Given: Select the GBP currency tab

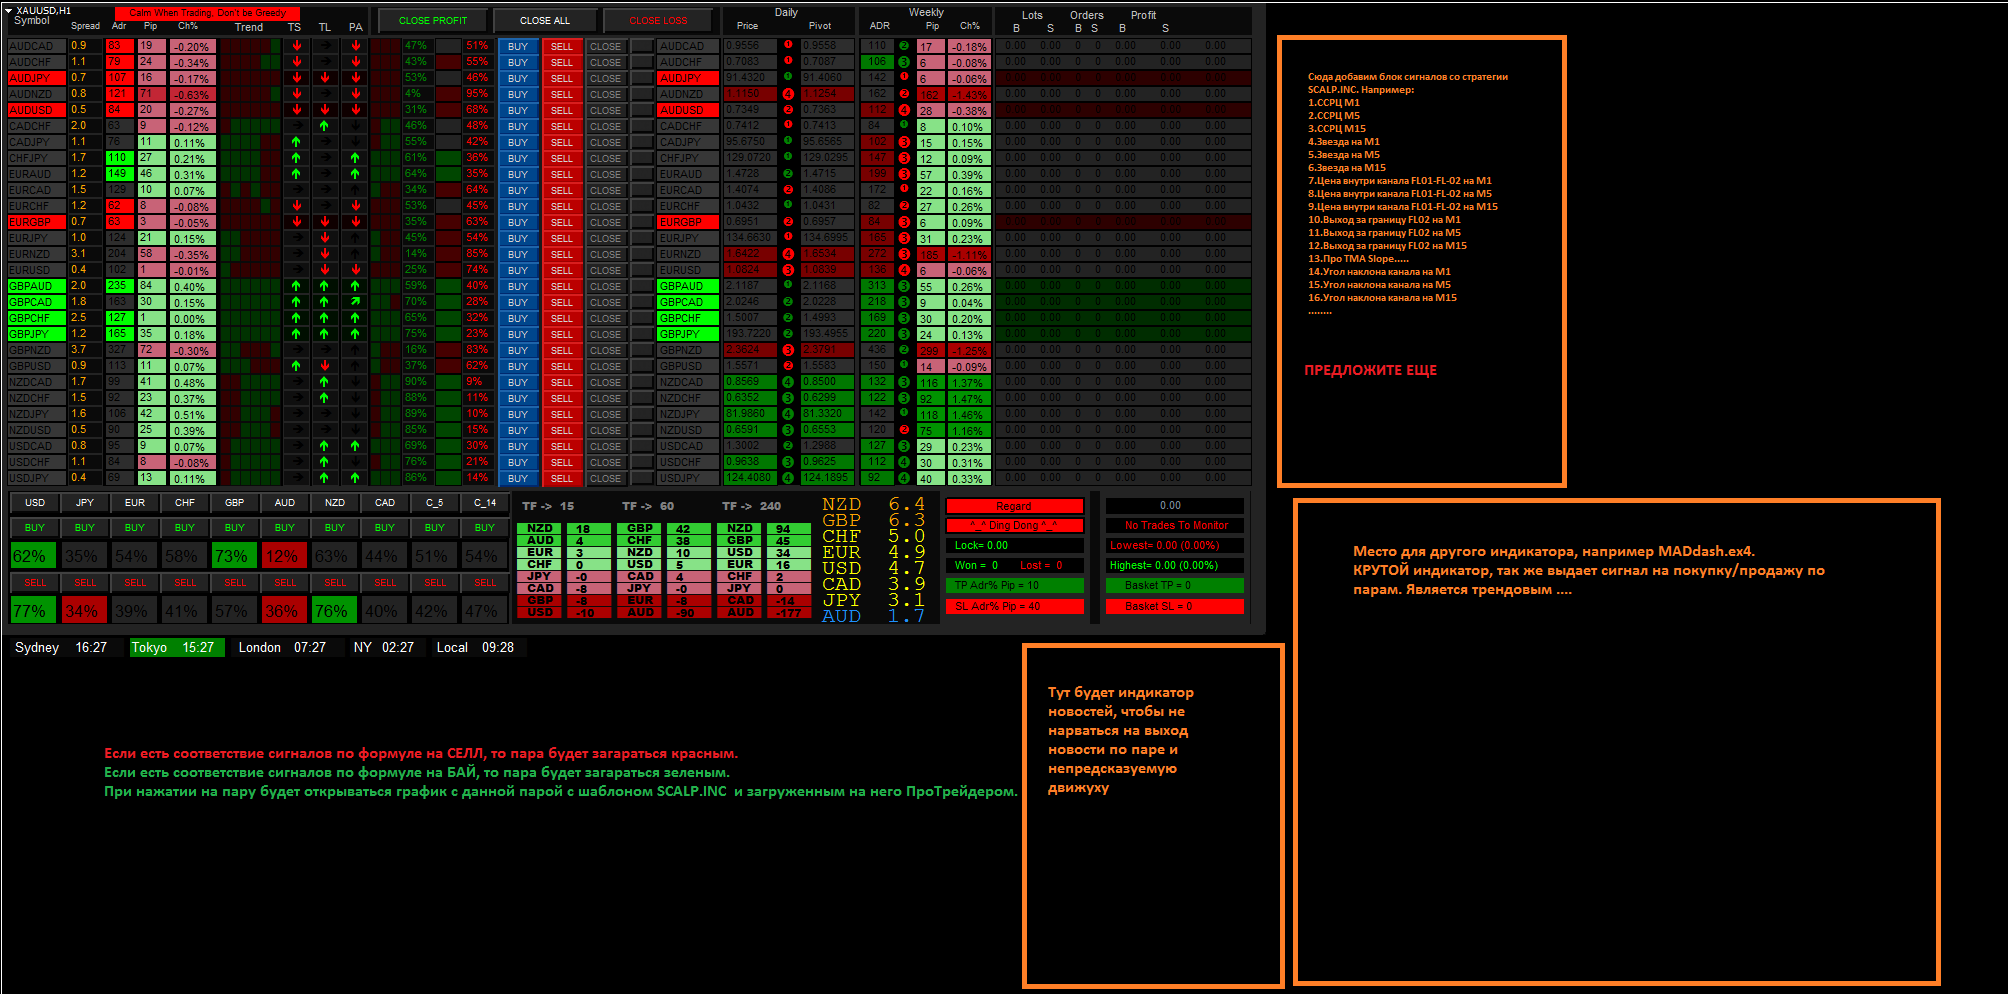Looking at the screenshot, I should click(235, 503).
